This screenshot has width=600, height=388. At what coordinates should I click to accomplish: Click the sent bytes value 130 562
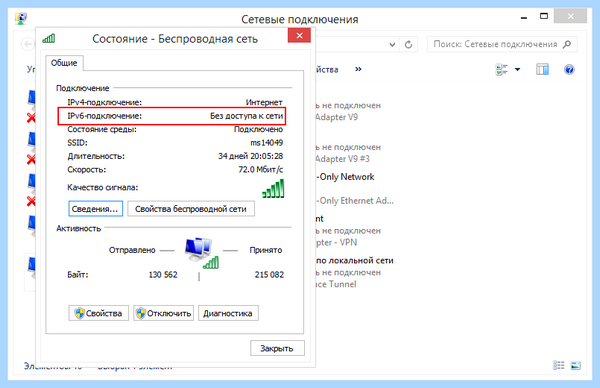(163, 275)
